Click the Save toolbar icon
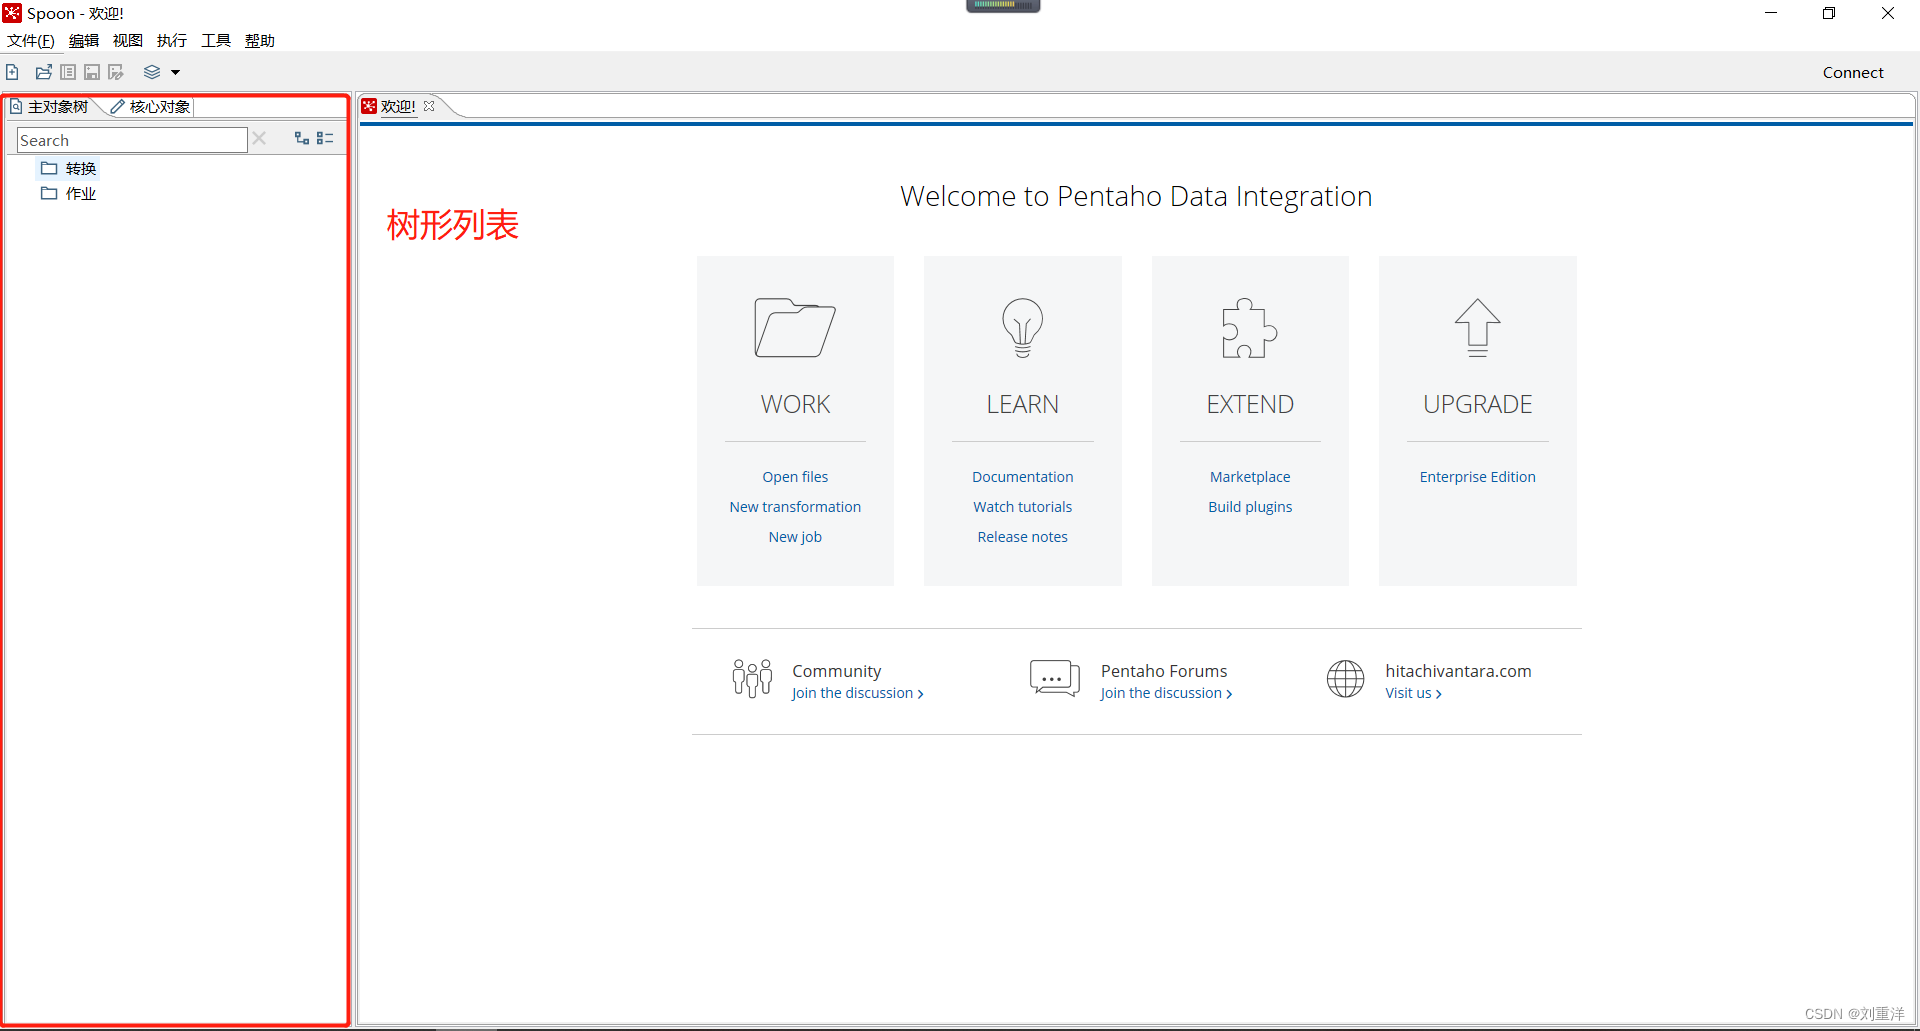This screenshot has height=1031, width=1920. (92, 72)
